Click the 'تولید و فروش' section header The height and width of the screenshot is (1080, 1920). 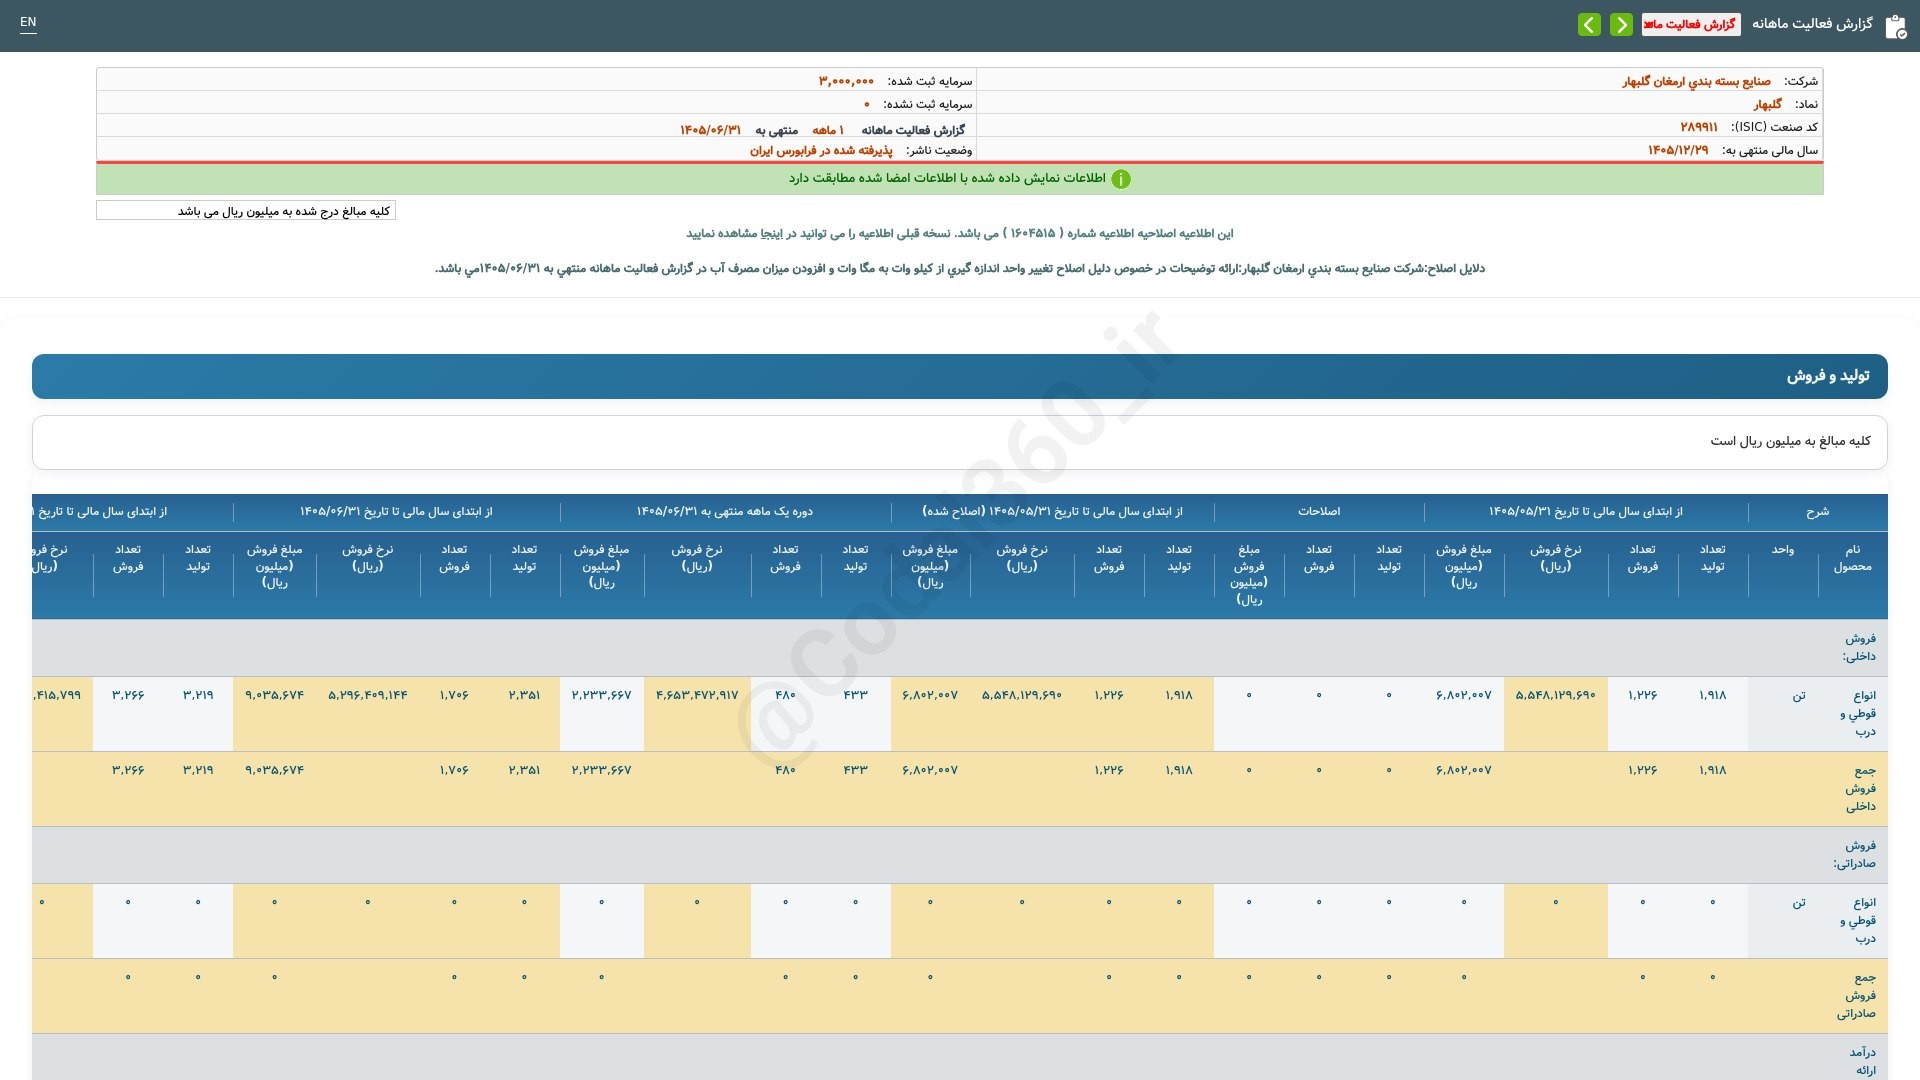960,376
